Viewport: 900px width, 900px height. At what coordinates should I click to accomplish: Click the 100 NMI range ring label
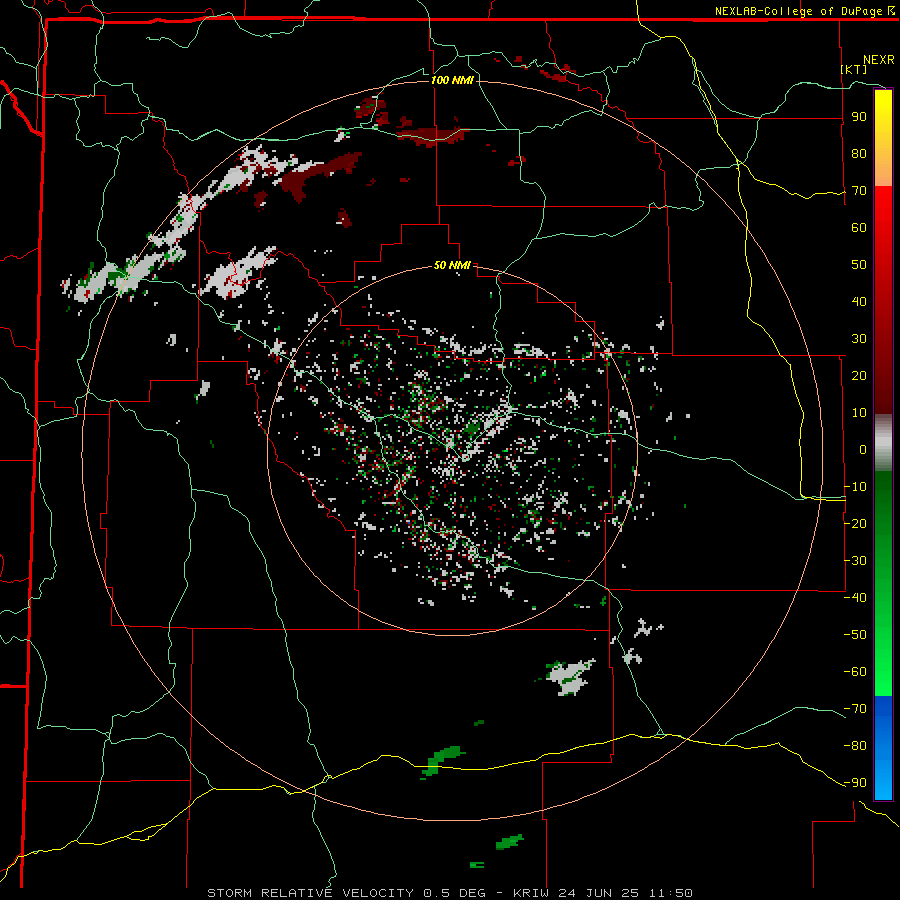[x=452, y=80]
